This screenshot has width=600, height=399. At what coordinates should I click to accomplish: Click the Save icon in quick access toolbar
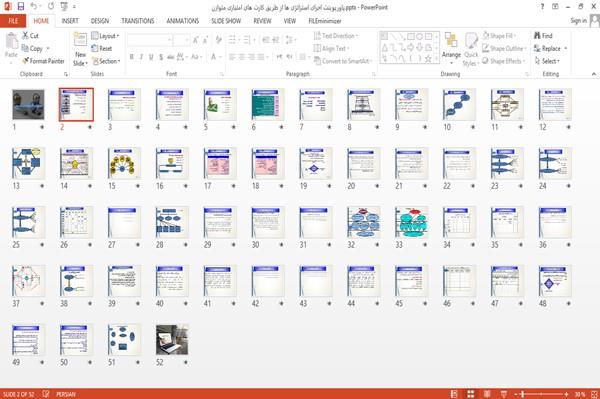(21, 7)
